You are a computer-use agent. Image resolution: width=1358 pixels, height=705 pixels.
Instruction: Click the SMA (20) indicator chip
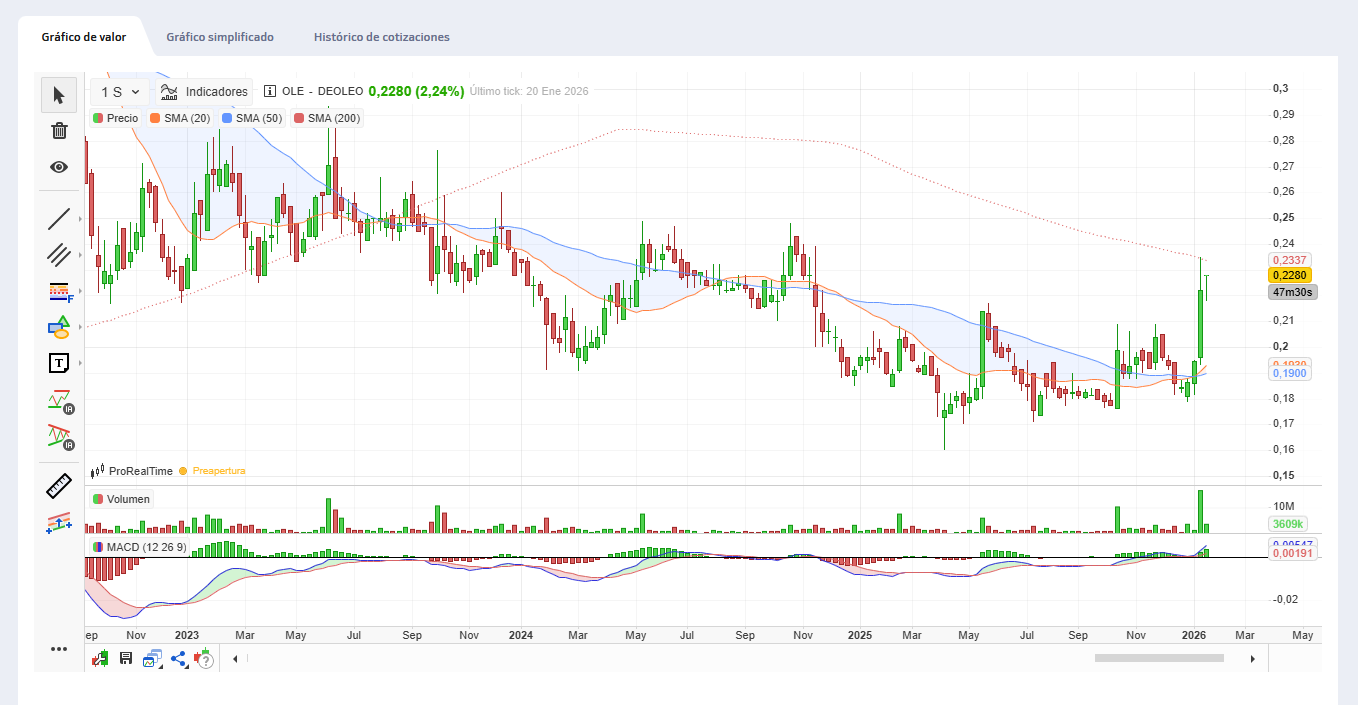(181, 118)
